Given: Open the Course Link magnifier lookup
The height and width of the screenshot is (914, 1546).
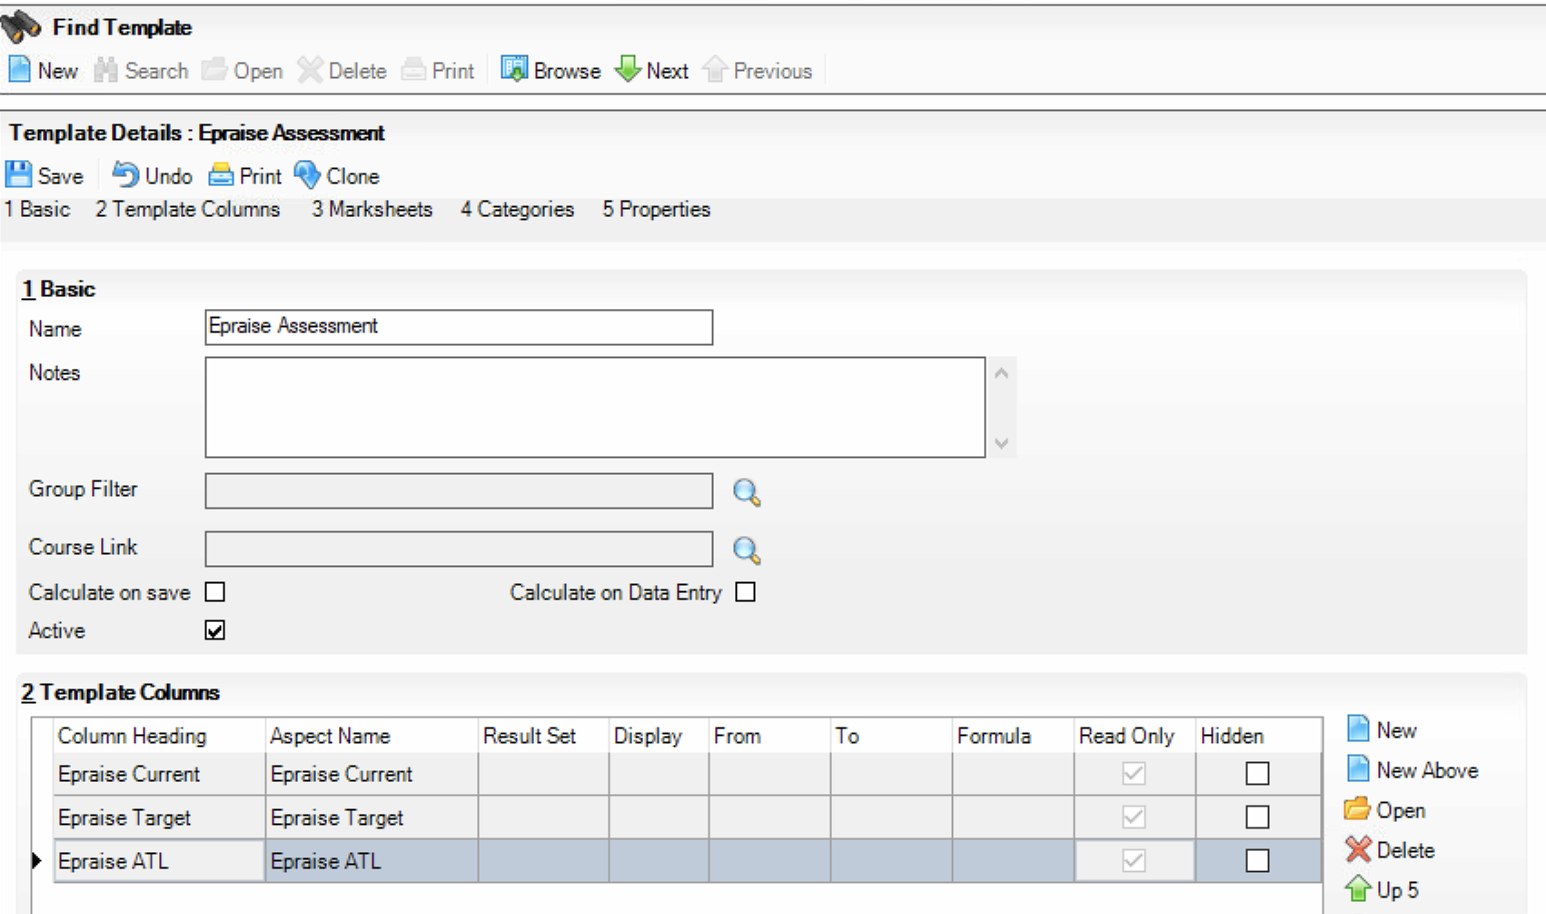Looking at the screenshot, I should 746,549.
